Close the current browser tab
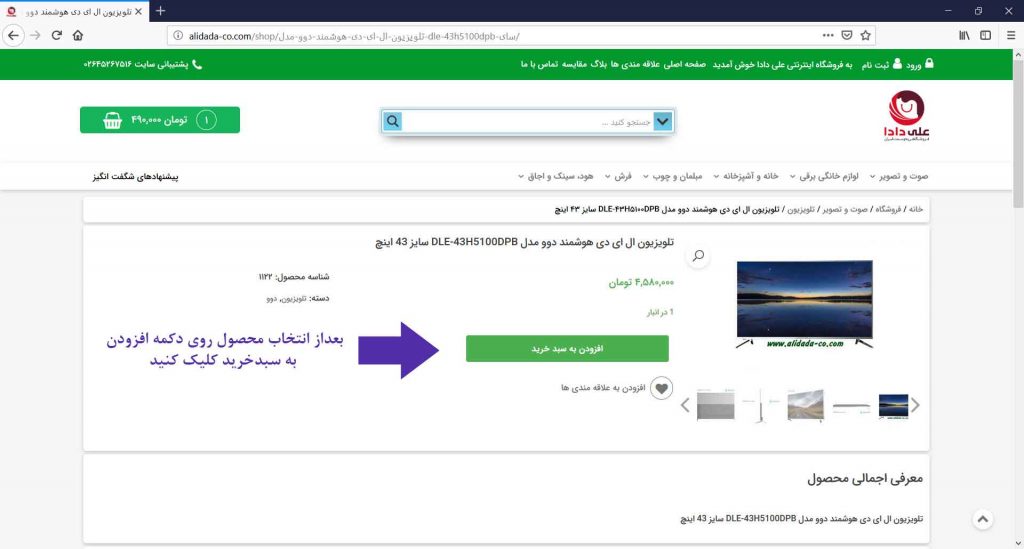The image size is (1024, 549). [x=138, y=12]
